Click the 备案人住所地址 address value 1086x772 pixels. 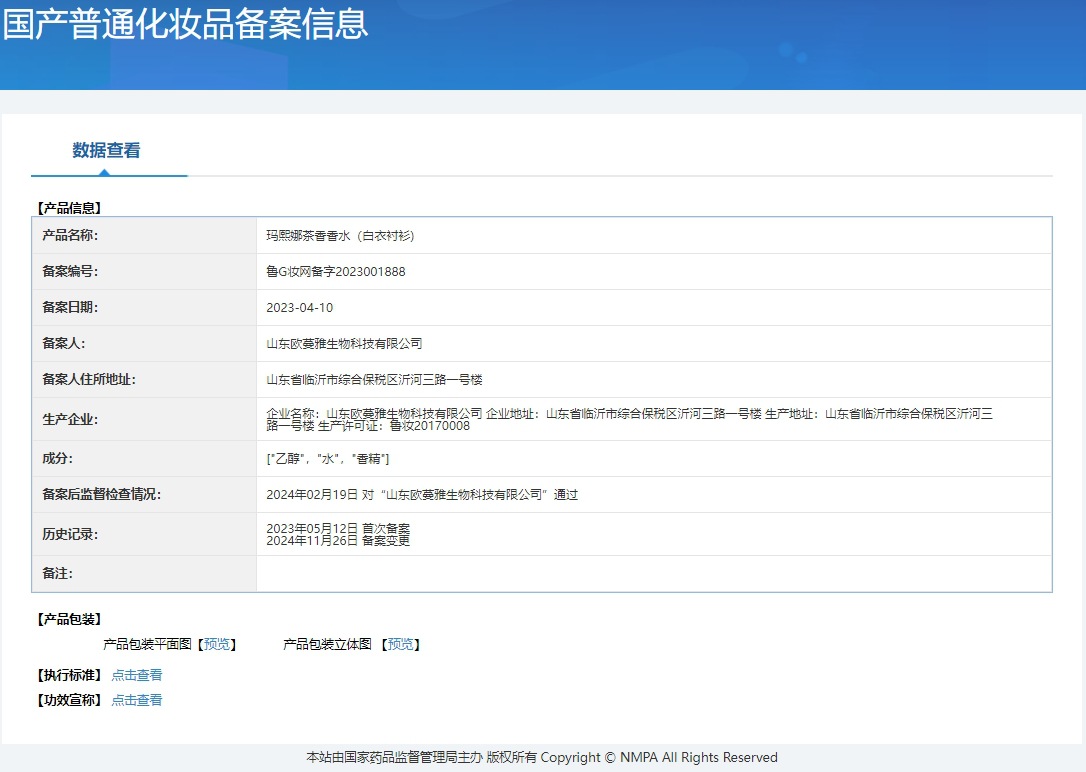click(374, 380)
